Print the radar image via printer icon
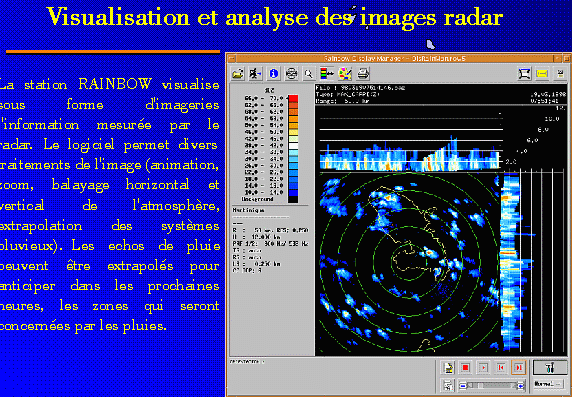This screenshot has height=397, width=572. 363,74
